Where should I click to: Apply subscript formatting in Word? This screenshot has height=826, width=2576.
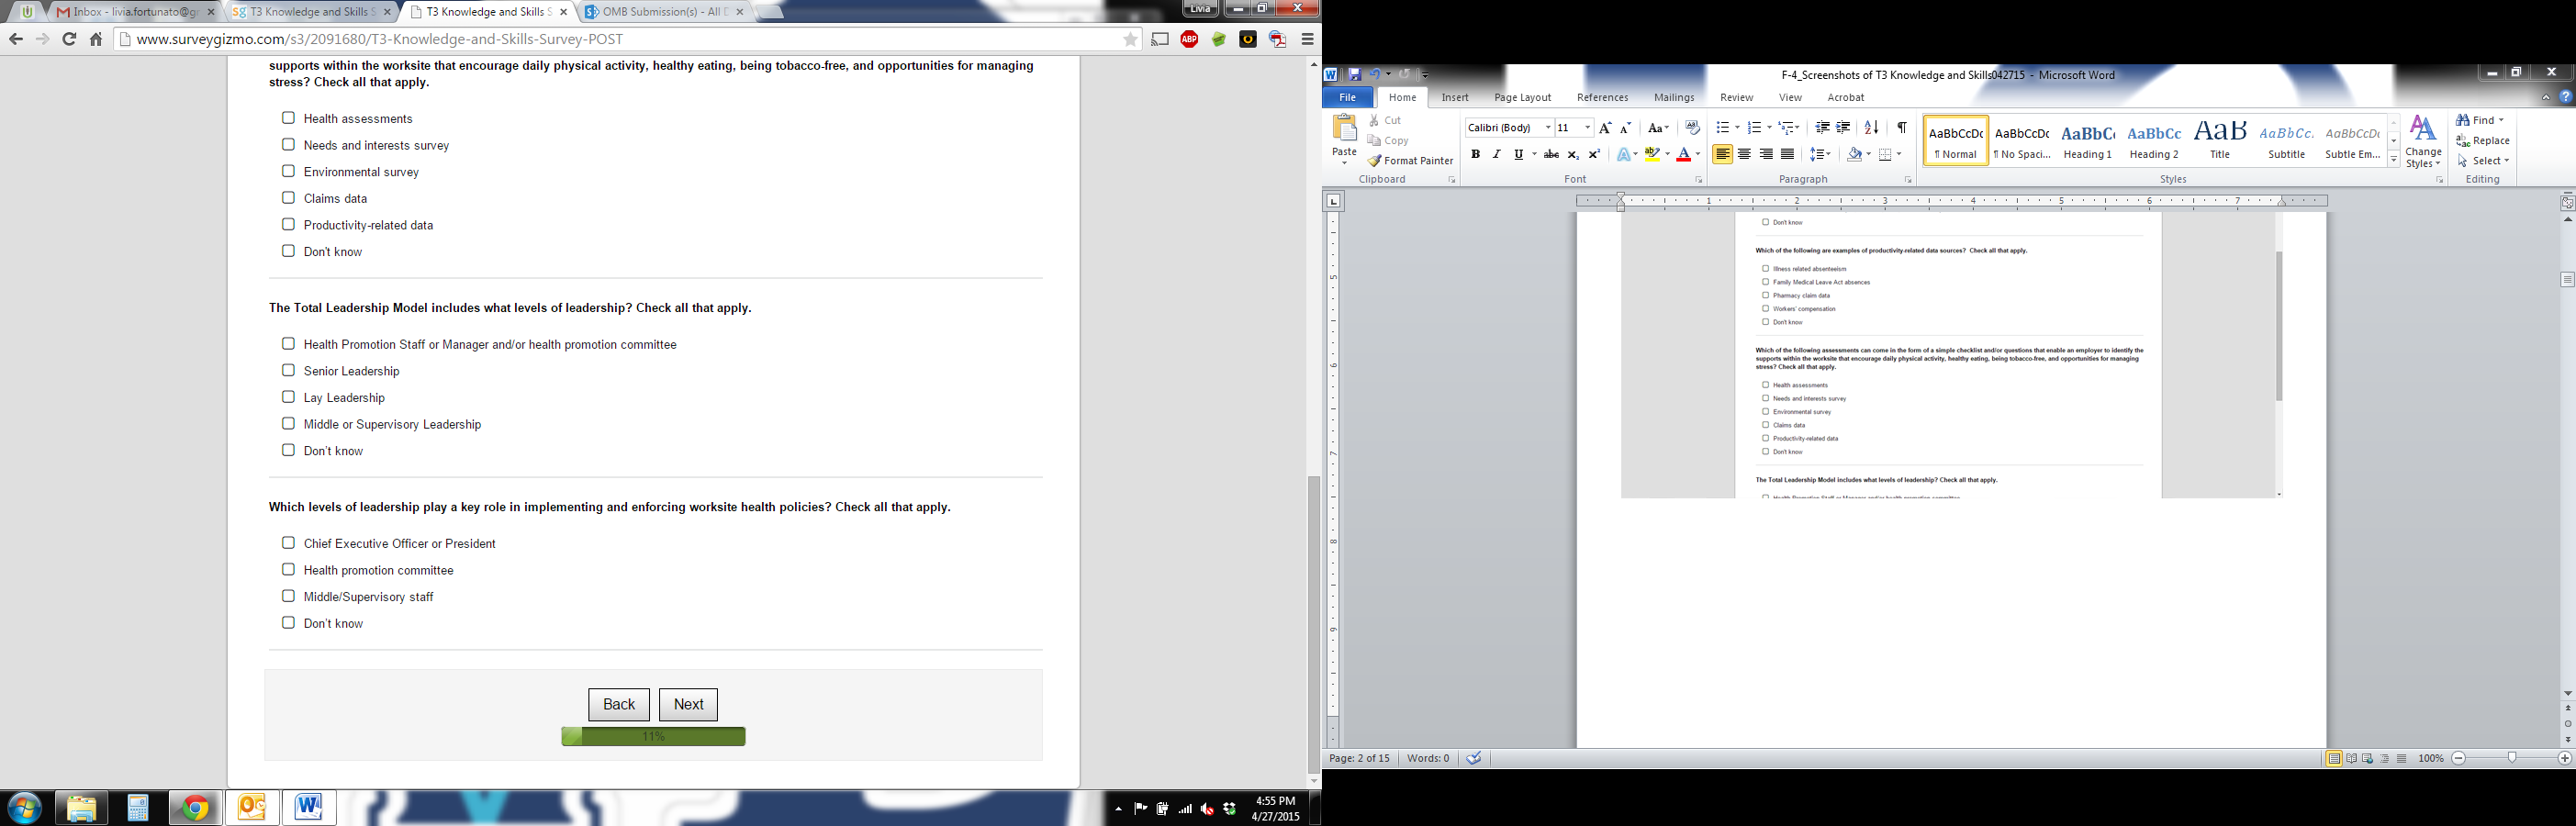pos(1573,154)
